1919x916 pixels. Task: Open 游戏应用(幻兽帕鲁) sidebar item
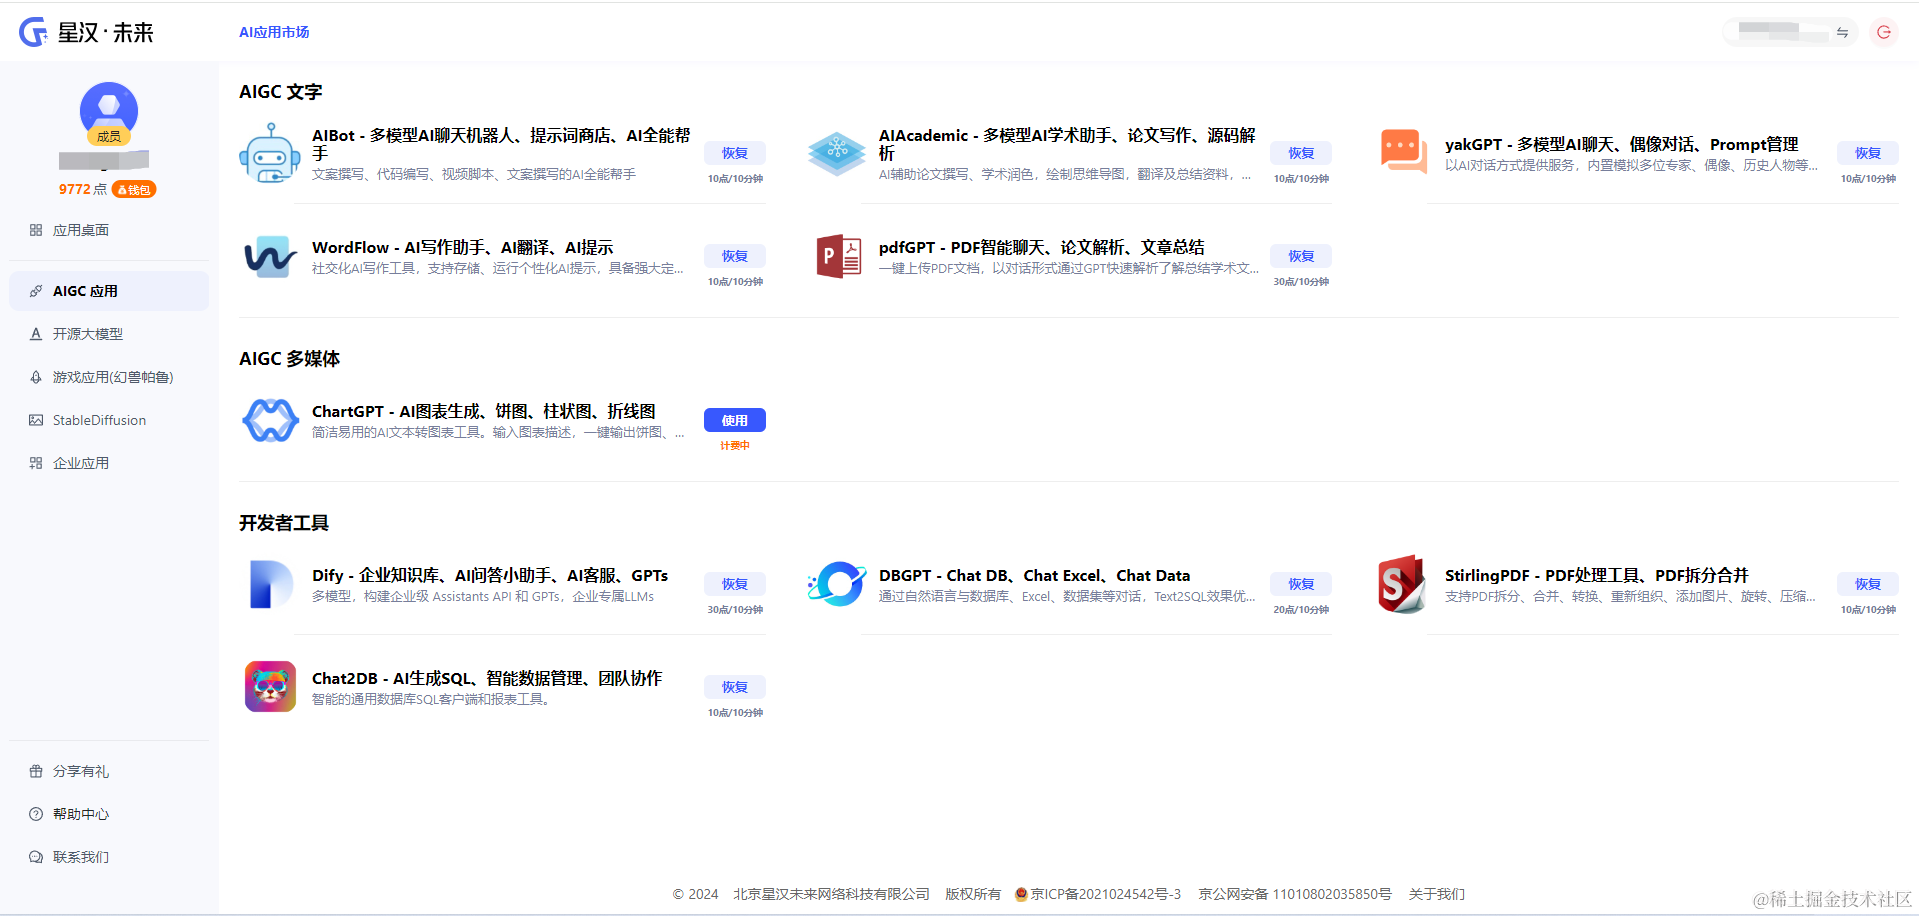point(109,377)
